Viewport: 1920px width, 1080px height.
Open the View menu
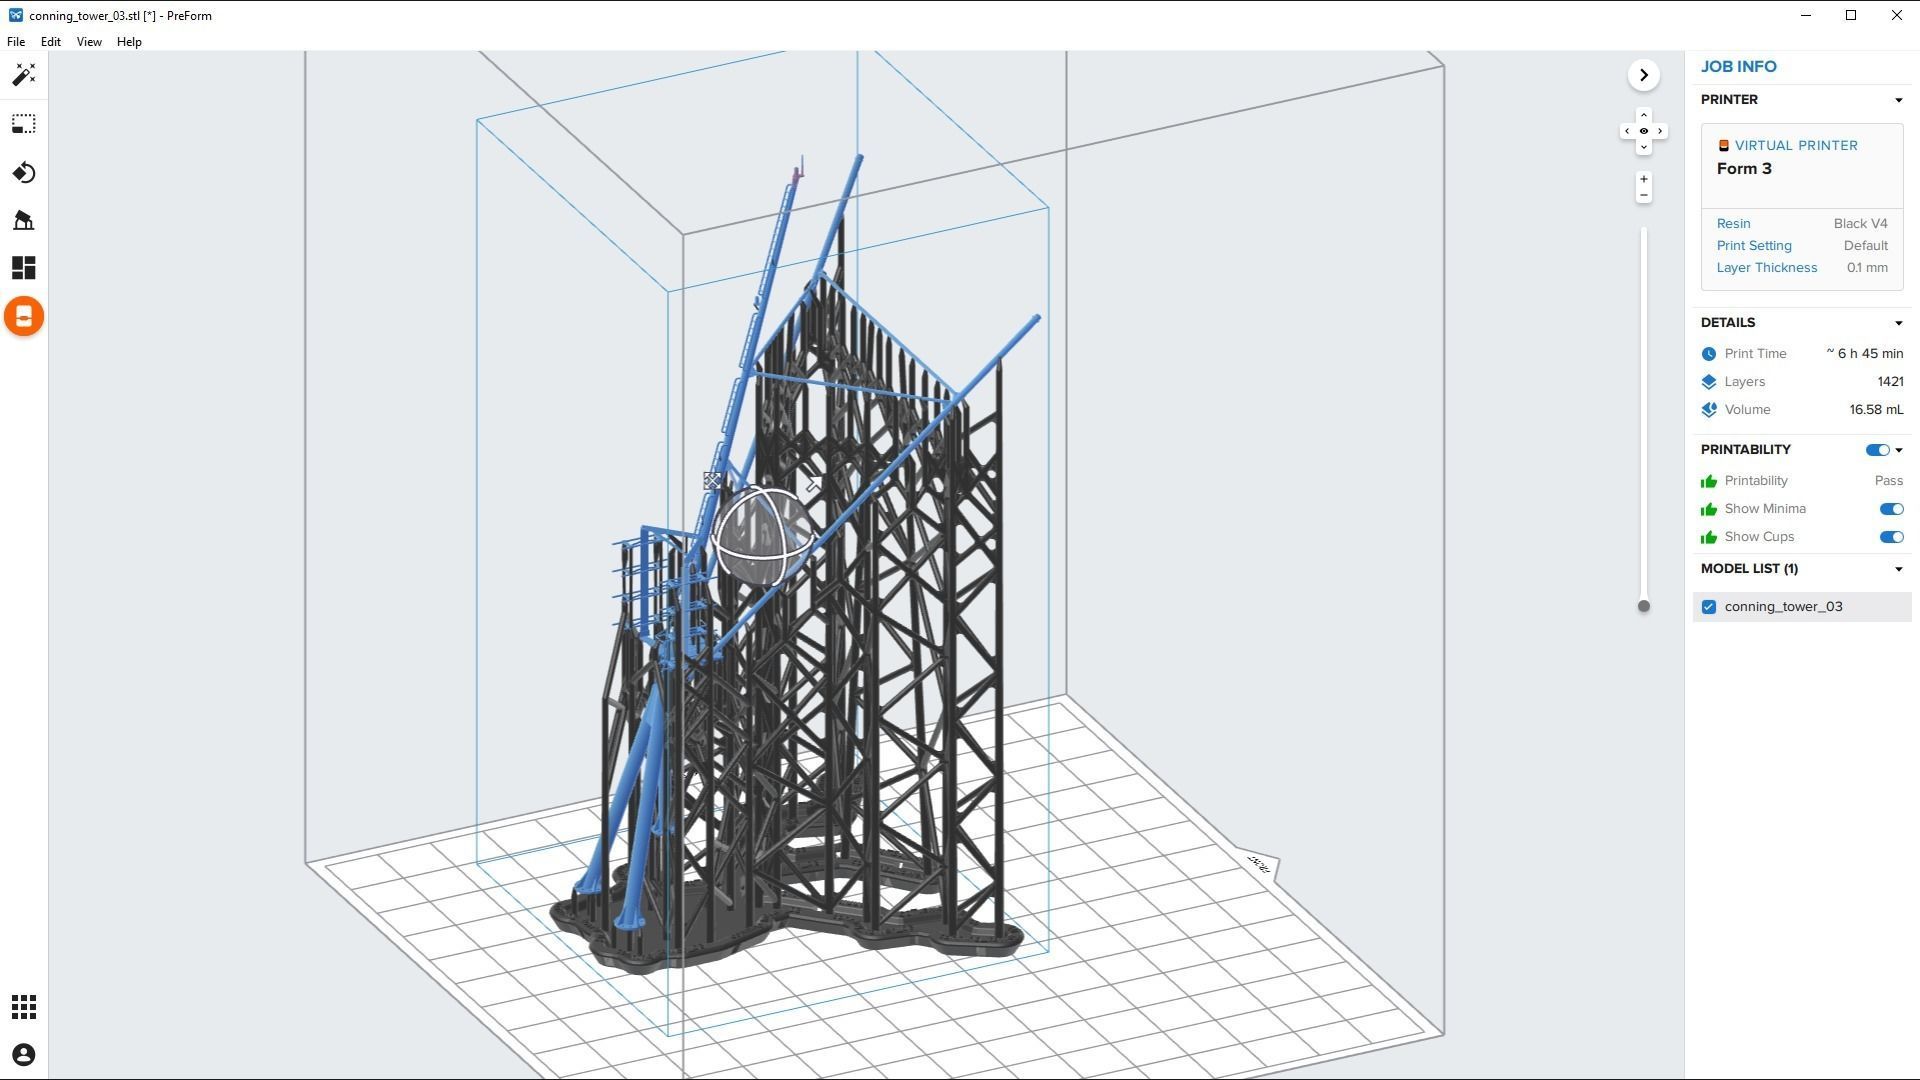89,42
